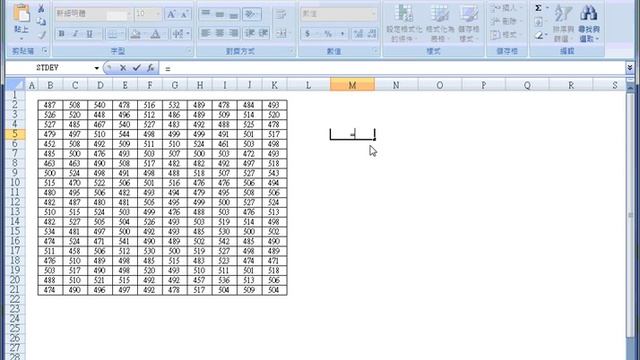Click the merge and center icon
The height and width of the screenshot is (360, 640).
pyautogui.click(x=281, y=33)
